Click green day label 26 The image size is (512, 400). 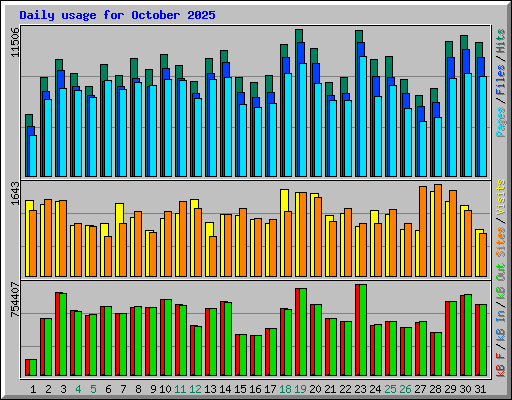[x=405, y=389]
